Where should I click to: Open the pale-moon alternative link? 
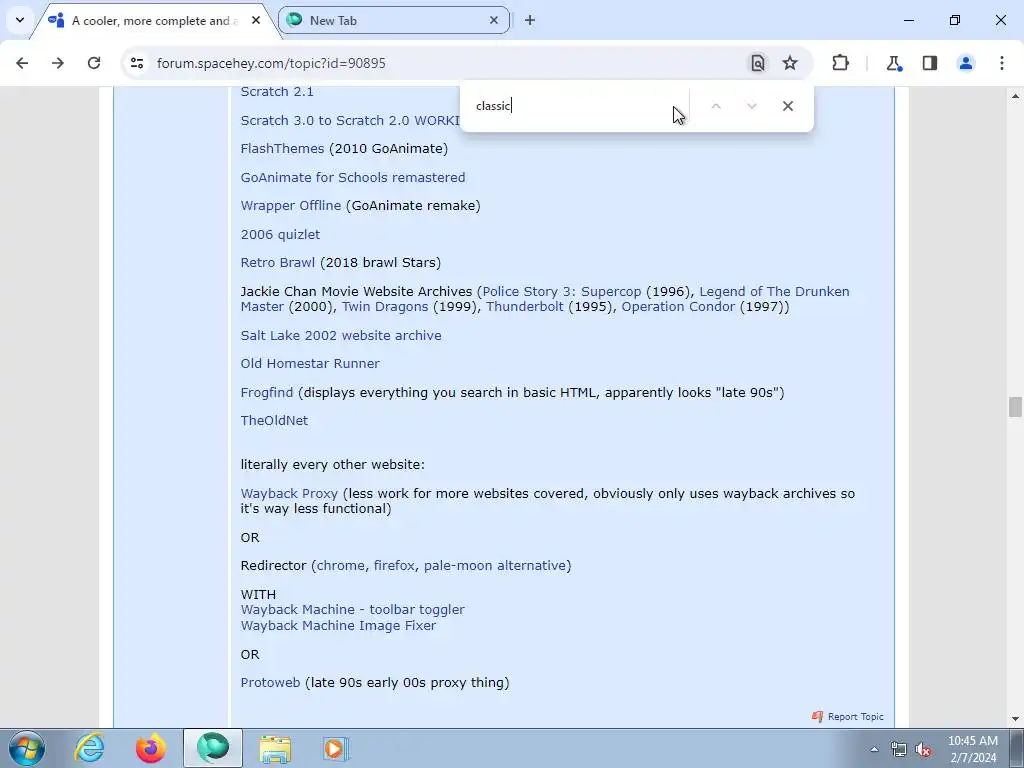pyautogui.click(x=494, y=566)
